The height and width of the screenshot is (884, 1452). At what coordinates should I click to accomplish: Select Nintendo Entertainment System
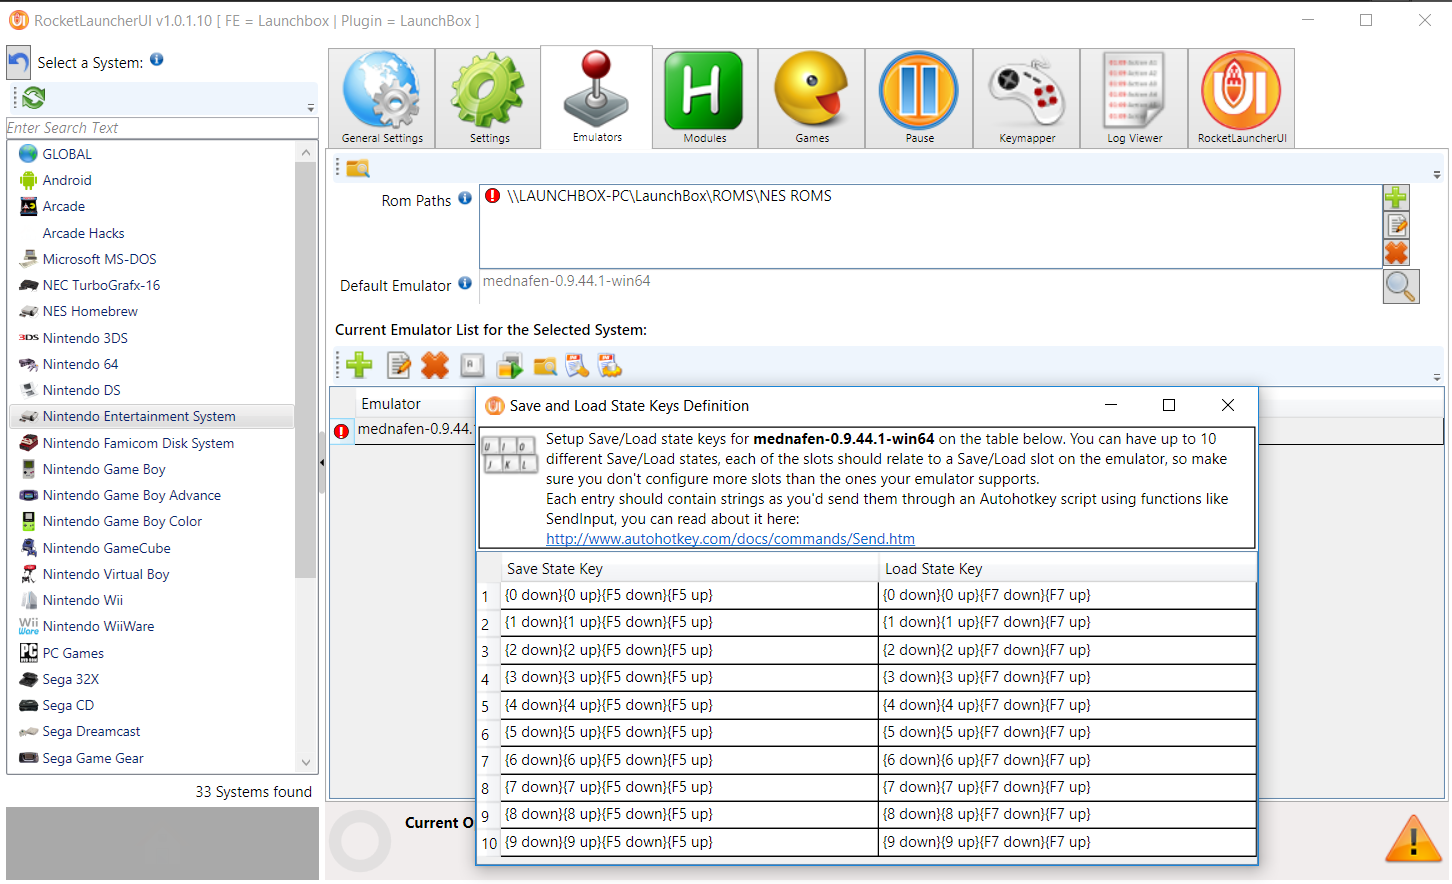click(151, 416)
